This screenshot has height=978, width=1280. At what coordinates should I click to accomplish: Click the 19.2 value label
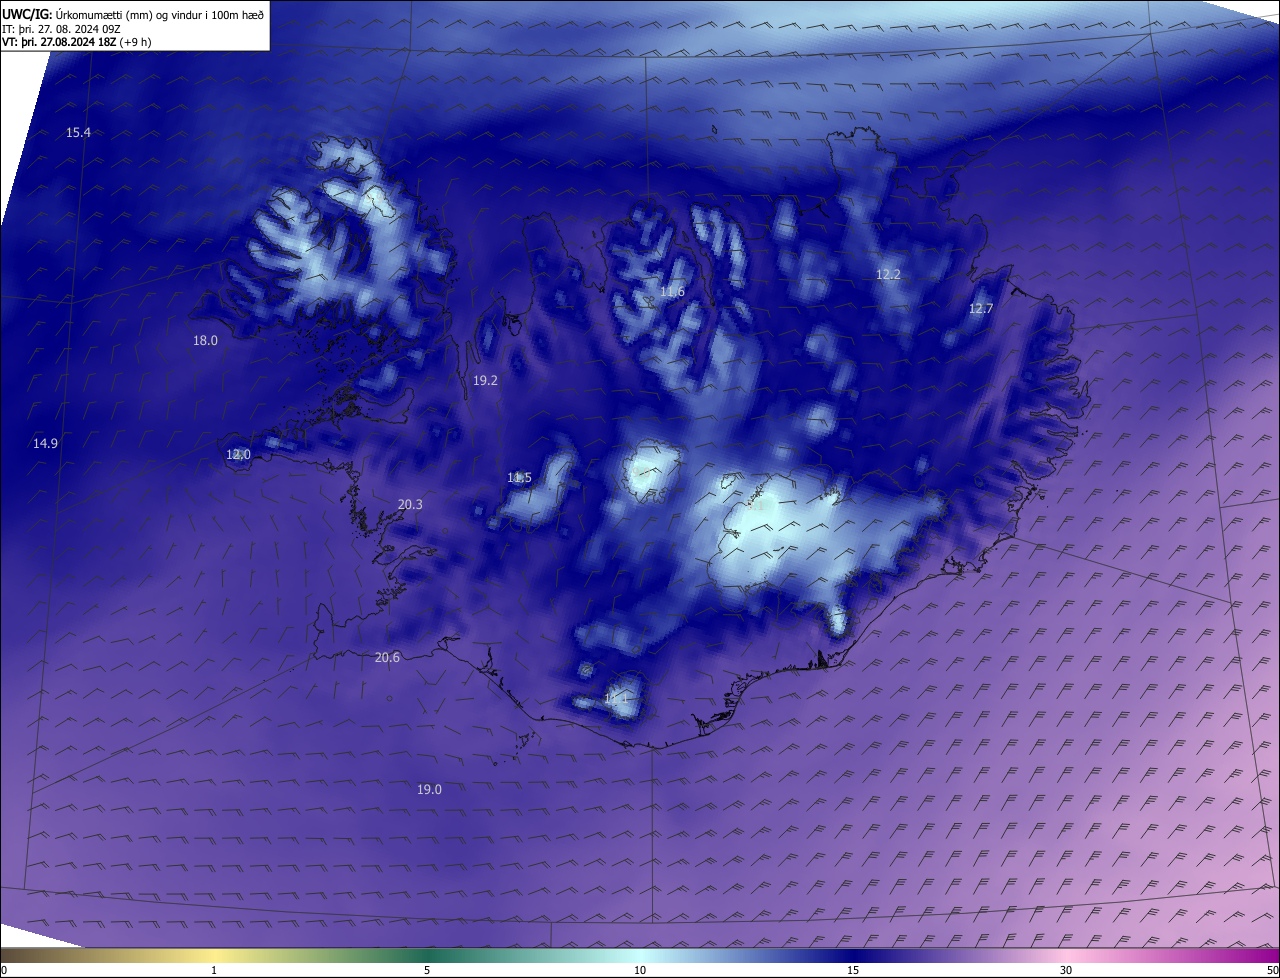pyautogui.click(x=485, y=380)
